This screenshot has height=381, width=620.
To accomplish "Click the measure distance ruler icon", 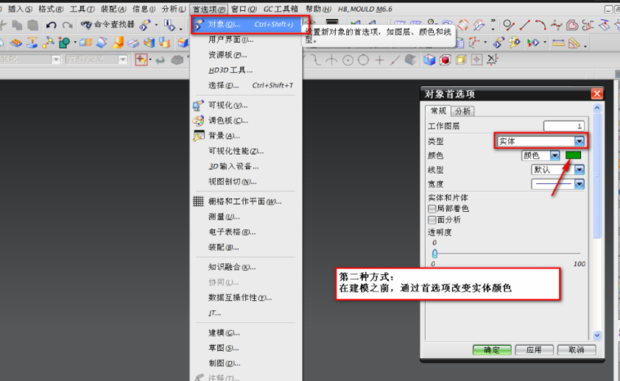I will coord(558,43).
